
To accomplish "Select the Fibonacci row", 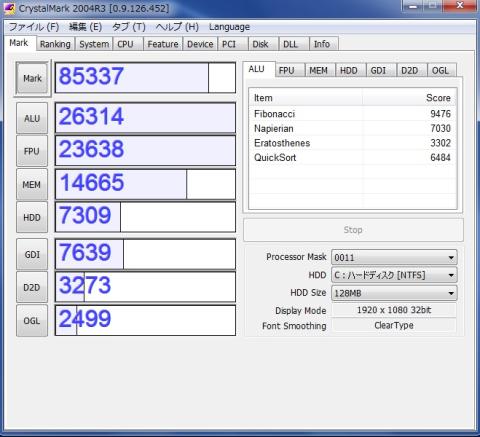I will tap(353, 114).
